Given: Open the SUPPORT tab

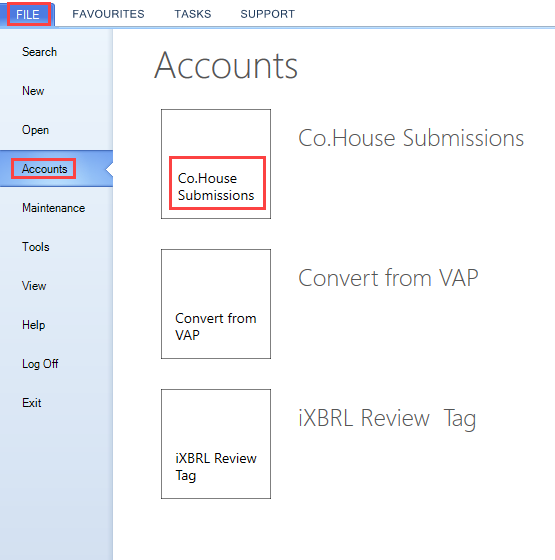Looking at the screenshot, I should pos(268,14).
